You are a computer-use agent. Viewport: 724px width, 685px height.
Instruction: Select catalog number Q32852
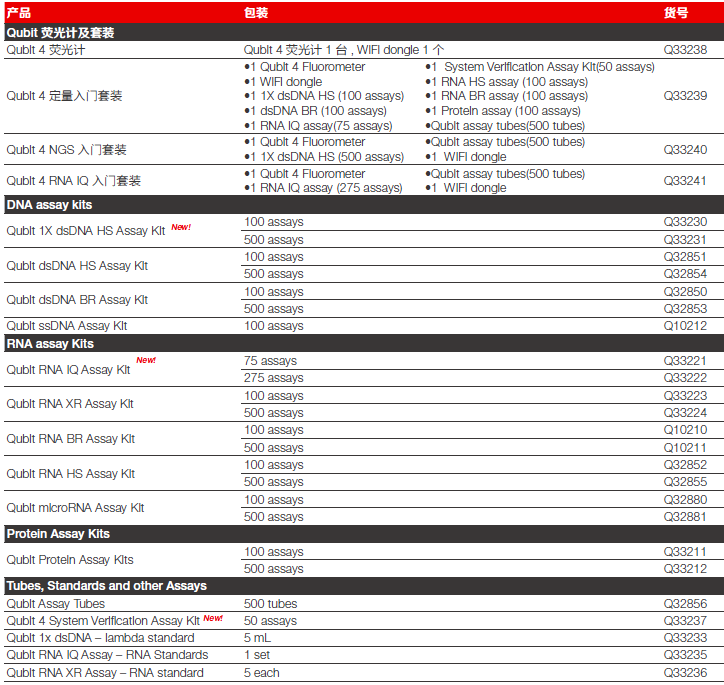coord(685,465)
